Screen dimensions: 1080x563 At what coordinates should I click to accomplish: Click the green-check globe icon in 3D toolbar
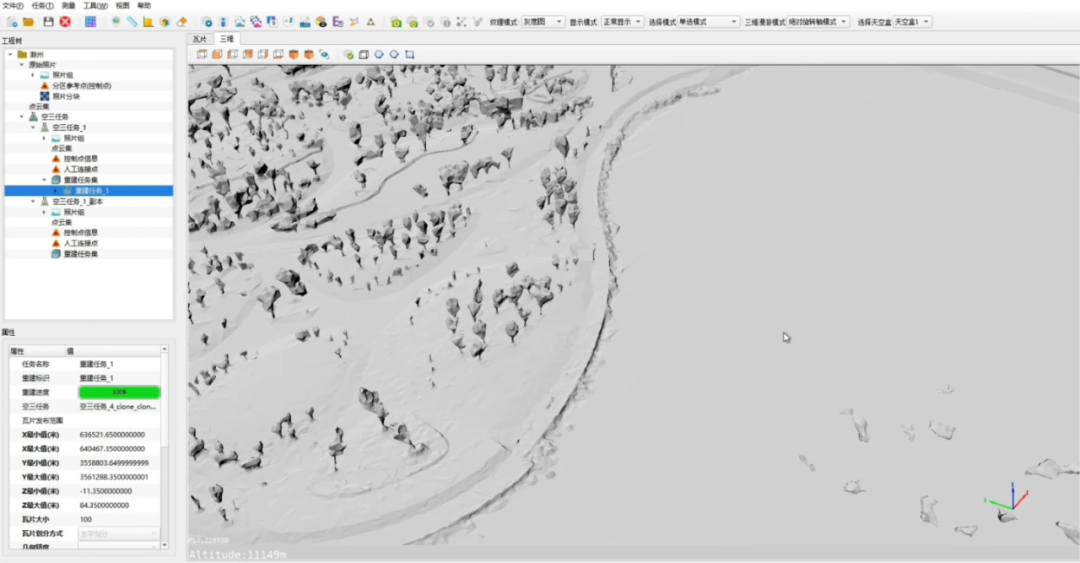tap(349, 54)
